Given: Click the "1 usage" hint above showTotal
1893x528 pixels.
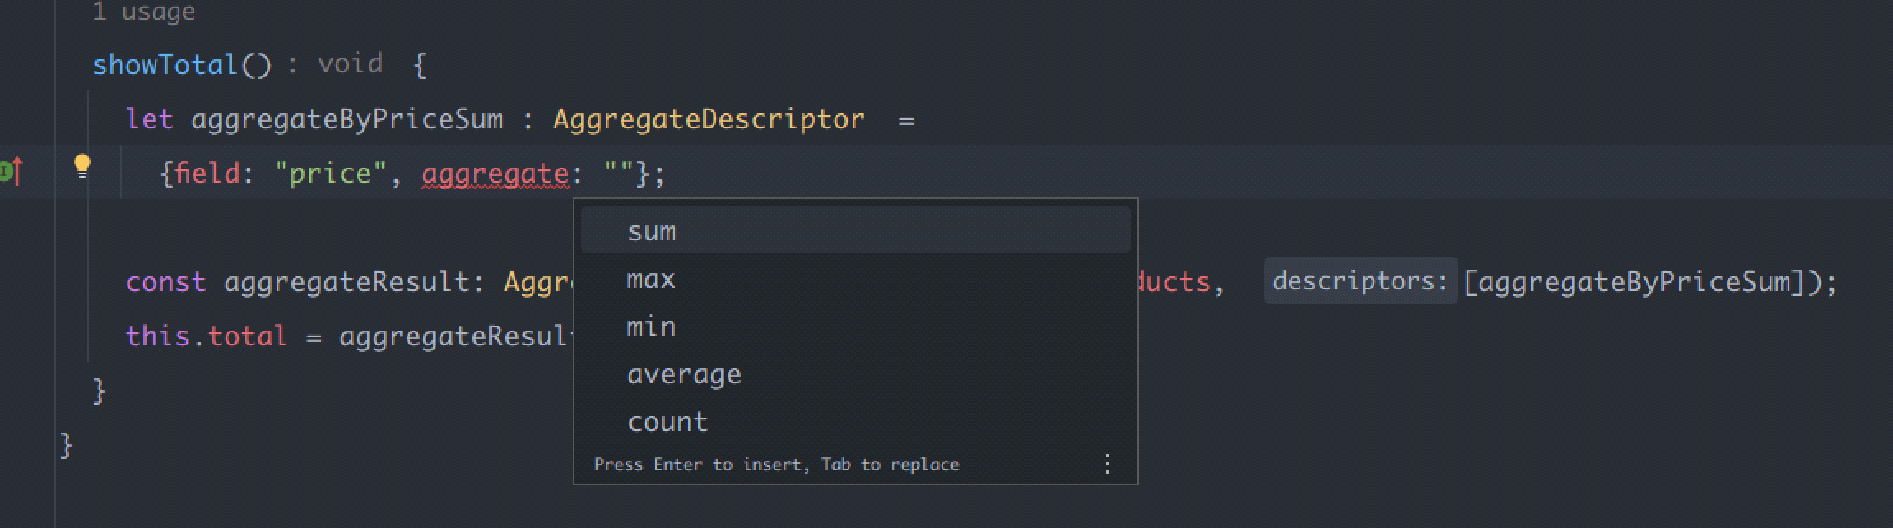Looking at the screenshot, I should pos(143,12).
